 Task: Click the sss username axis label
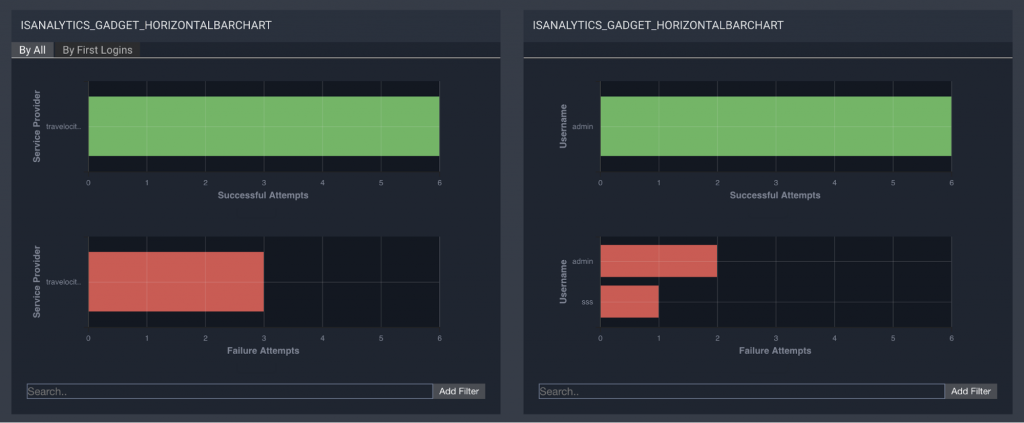click(586, 302)
